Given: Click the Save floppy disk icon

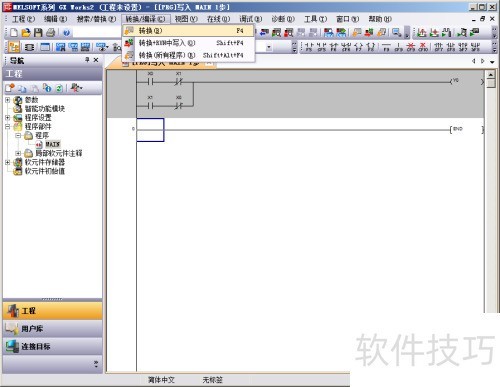Looking at the screenshot, I should pyautogui.click(x=38, y=32).
